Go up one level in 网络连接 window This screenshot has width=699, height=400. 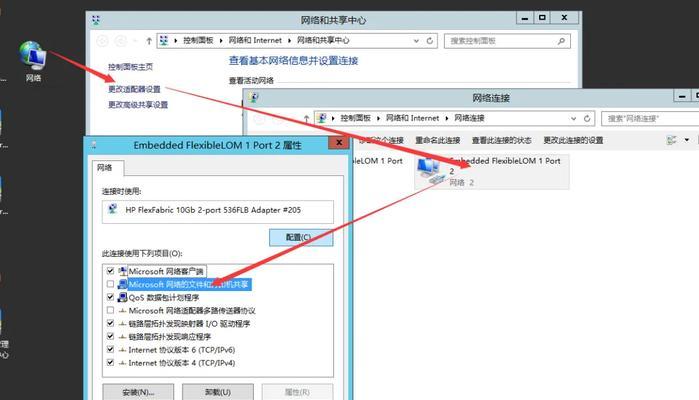click(306, 119)
